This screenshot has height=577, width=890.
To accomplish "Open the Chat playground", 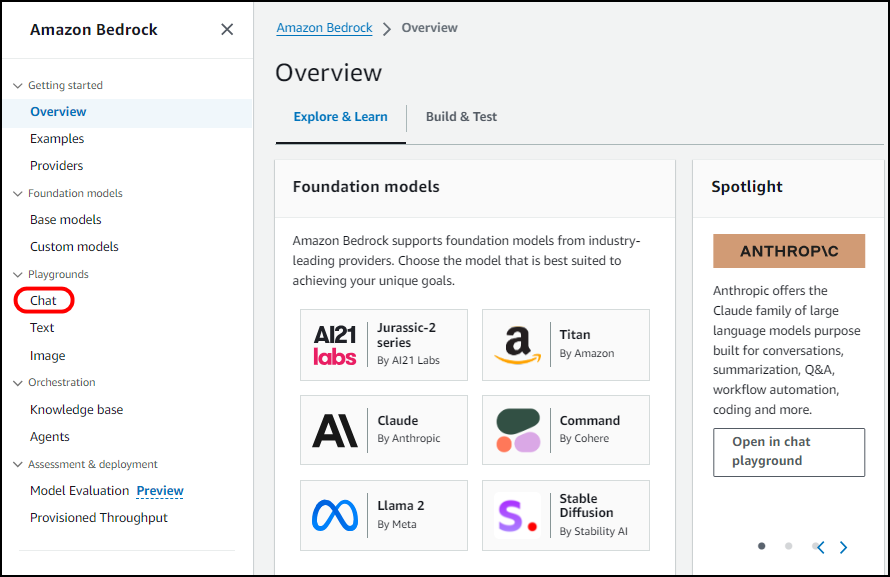I will tap(43, 301).
